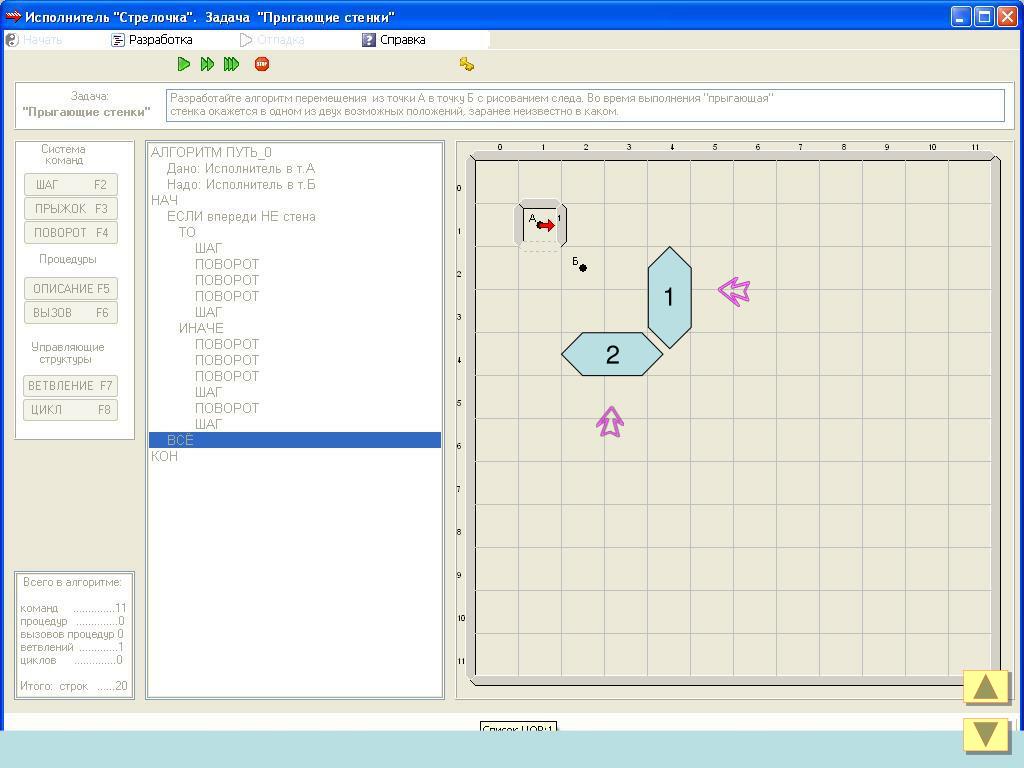Select 'Надо: Исполнитель в т.Б' line
Viewport: 1024px width, 768px height.
240,185
